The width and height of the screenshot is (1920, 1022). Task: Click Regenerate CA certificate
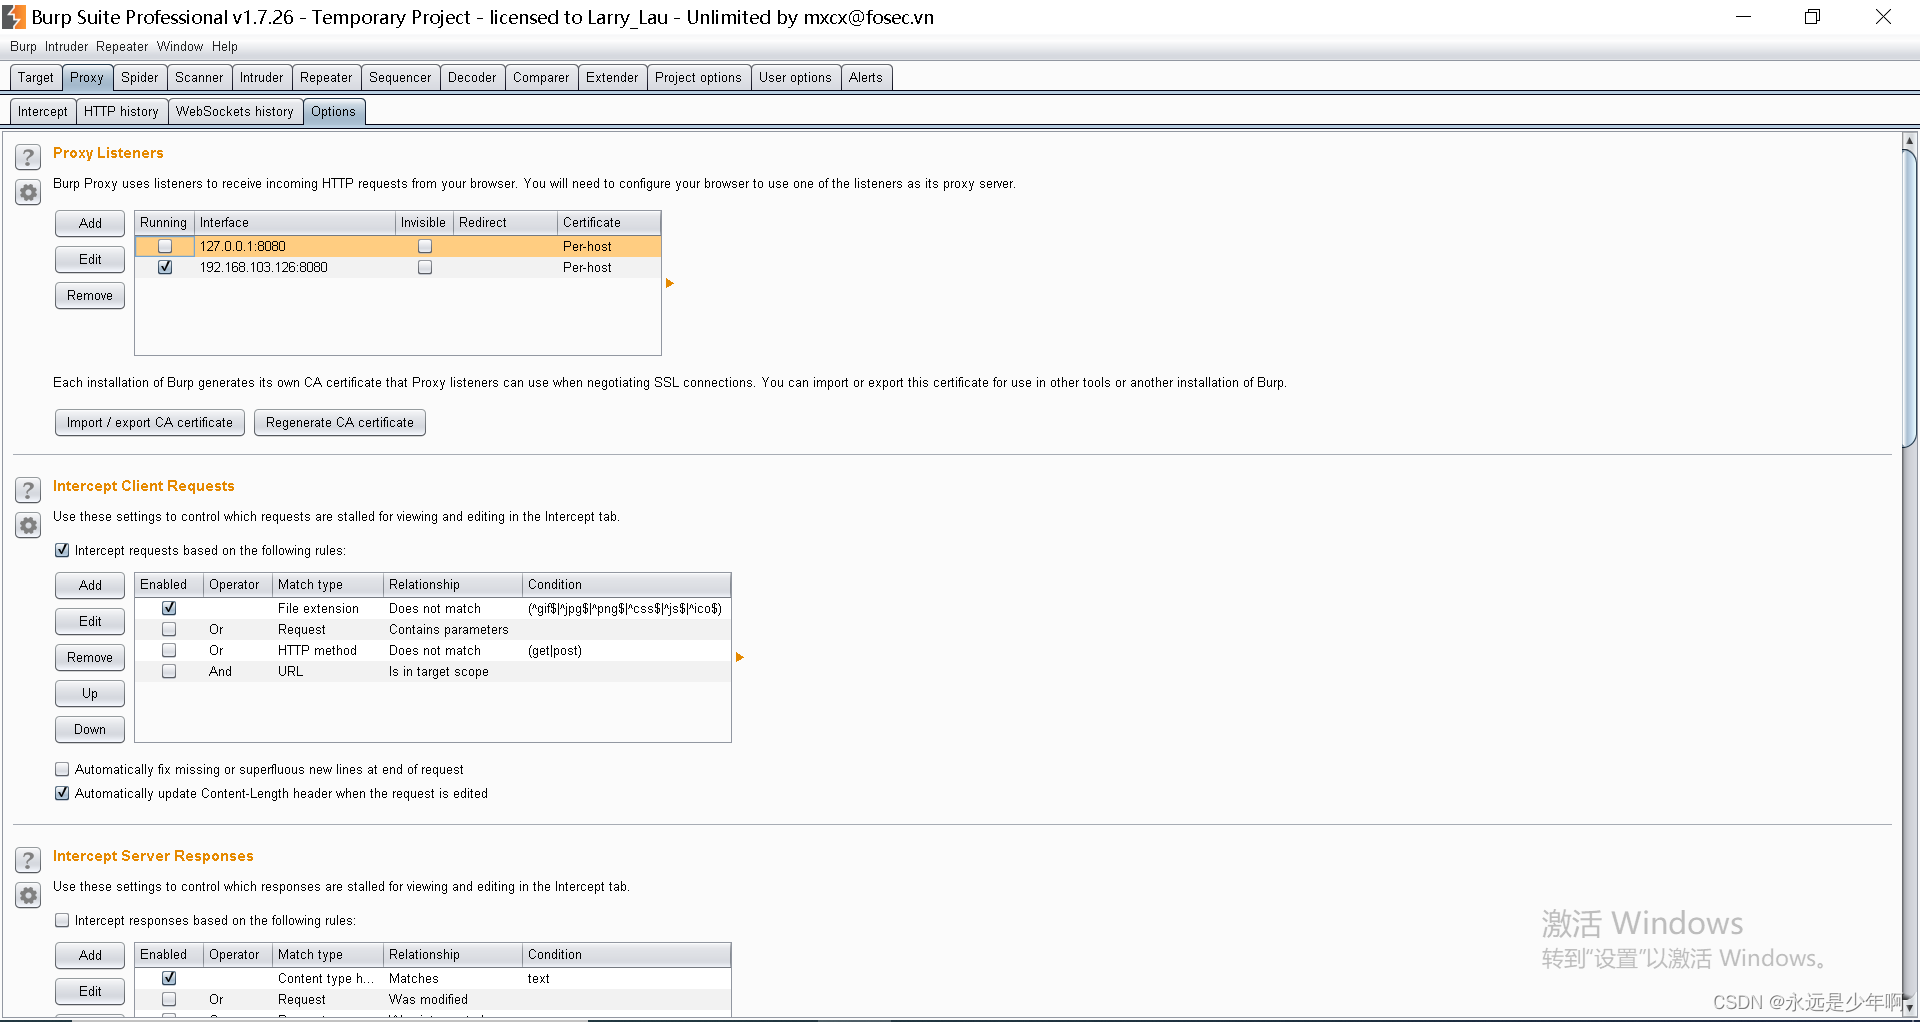pyautogui.click(x=340, y=422)
